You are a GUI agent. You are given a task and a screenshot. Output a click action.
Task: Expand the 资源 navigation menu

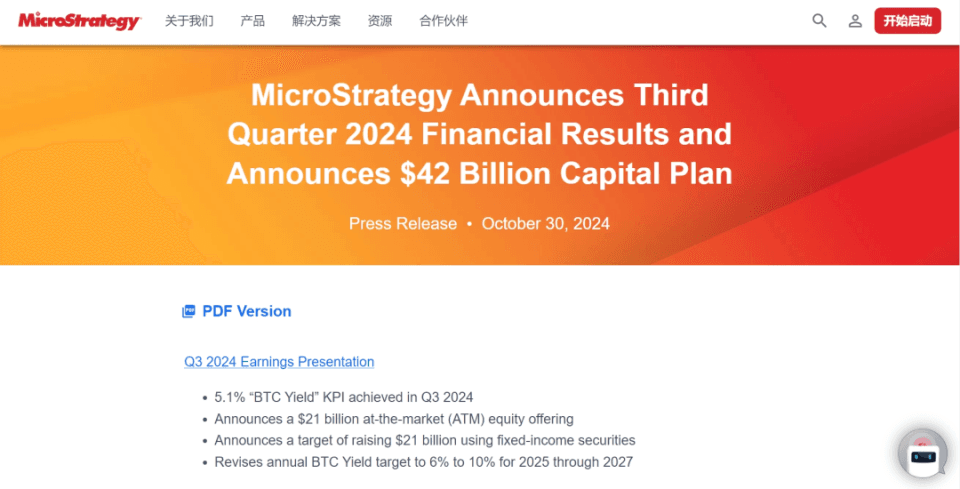click(x=380, y=21)
